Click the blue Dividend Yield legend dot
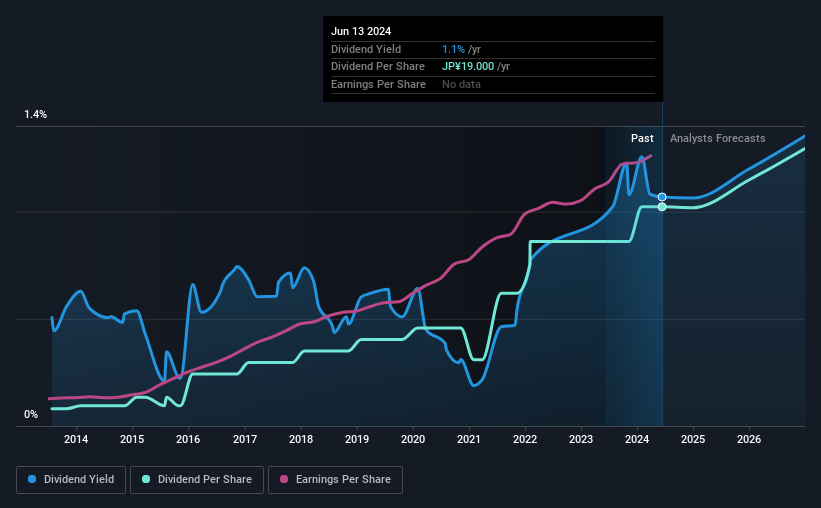The width and height of the screenshot is (821, 508). [x=32, y=479]
